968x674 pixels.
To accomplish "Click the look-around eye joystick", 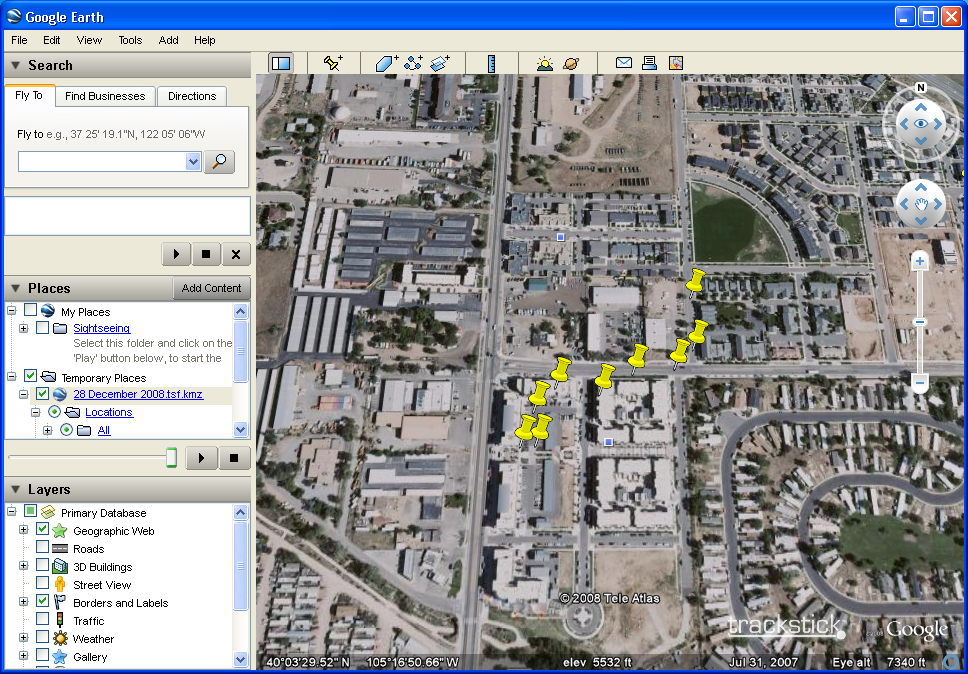I will pos(920,123).
